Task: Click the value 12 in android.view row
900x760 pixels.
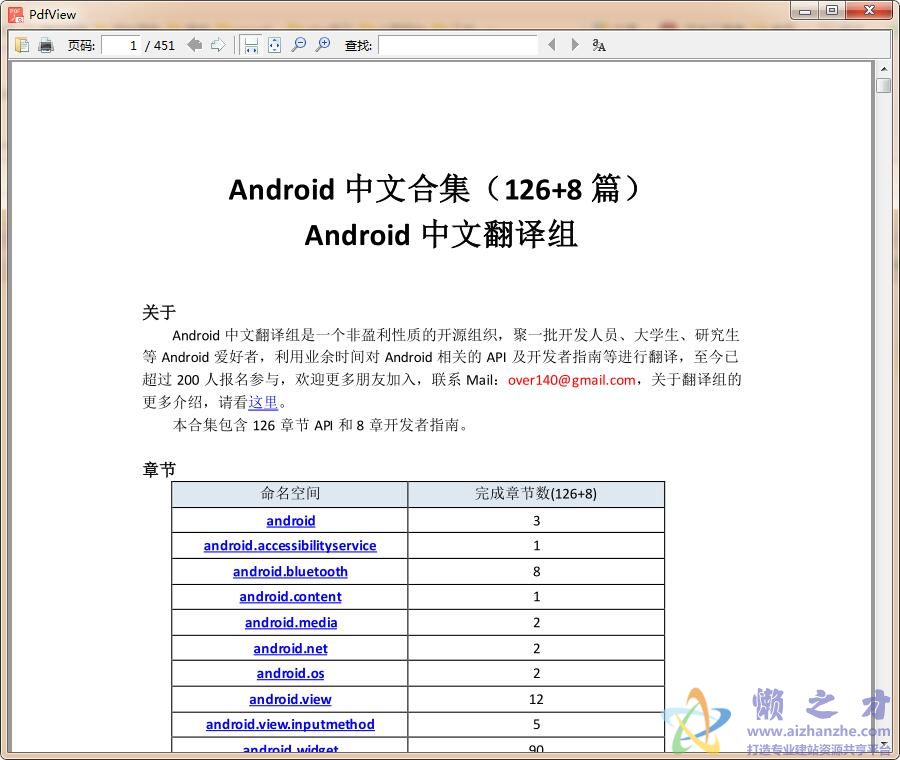Action: (x=536, y=699)
